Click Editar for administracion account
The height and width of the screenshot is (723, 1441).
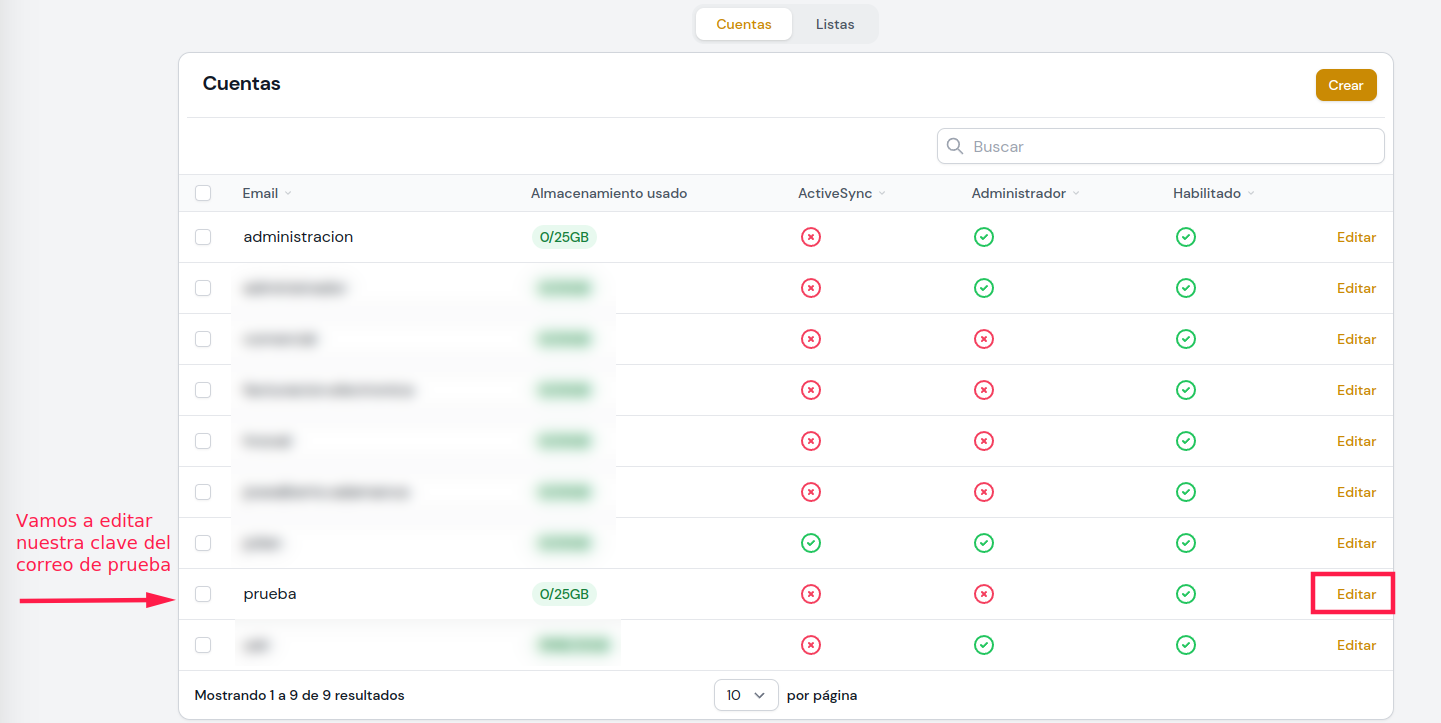tap(1356, 237)
